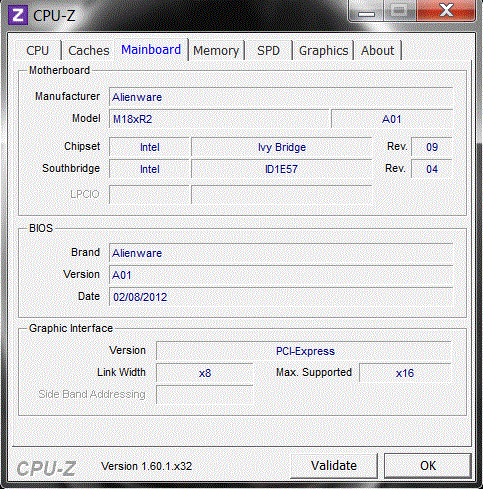Screen dimensions: 483x489
Task: Close the CPU-Z window
Action: pyautogui.click(x=446, y=11)
